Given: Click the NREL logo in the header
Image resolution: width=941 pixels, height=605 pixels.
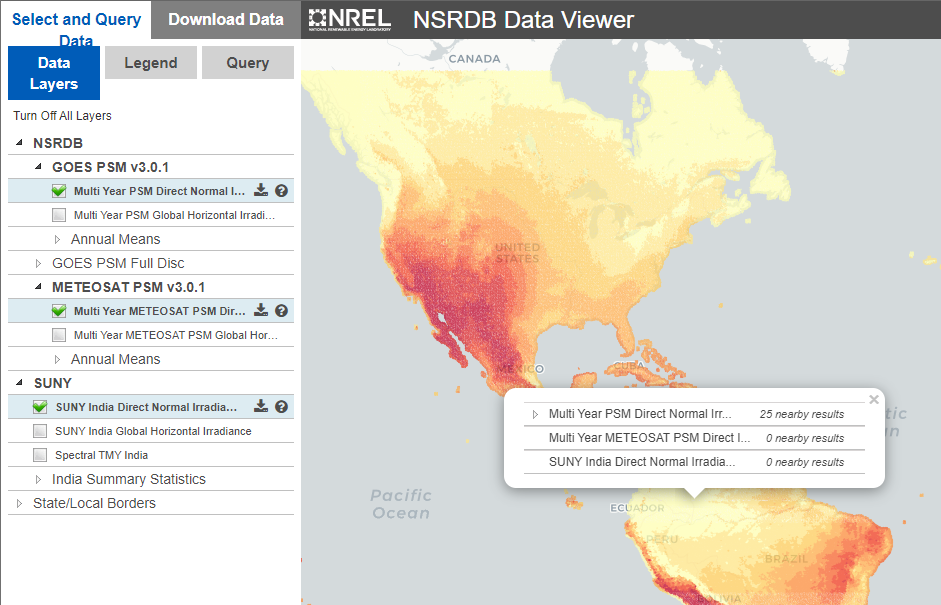Looking at the screenshot, I should tap(349, 18).
